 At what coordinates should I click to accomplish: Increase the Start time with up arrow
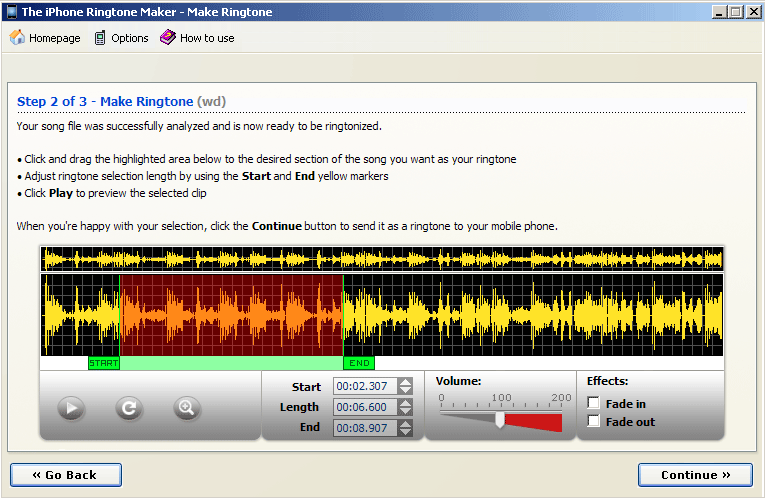(405, 382)
